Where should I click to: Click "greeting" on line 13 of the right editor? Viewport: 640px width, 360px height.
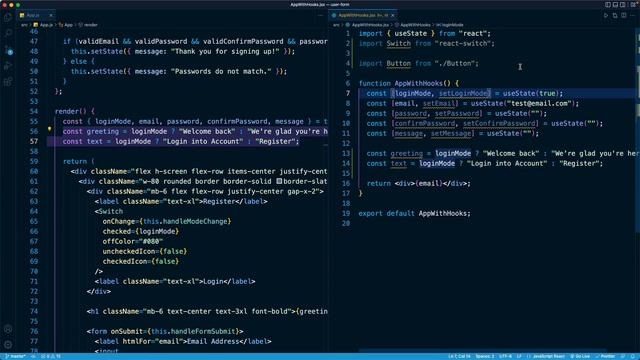pyautogui.click(x=407, y=153)
